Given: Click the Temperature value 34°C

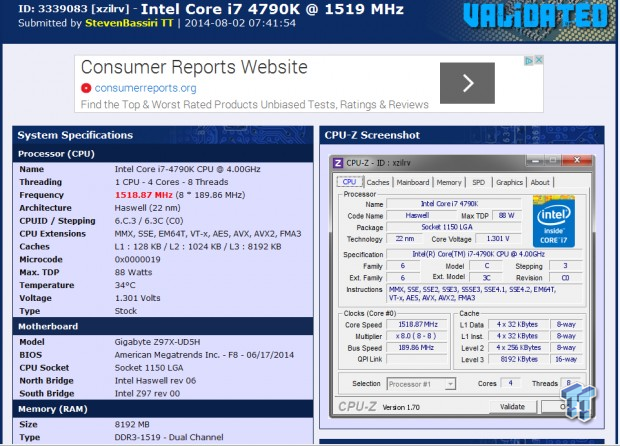Looking at the screenshot, I should [125, 285].
